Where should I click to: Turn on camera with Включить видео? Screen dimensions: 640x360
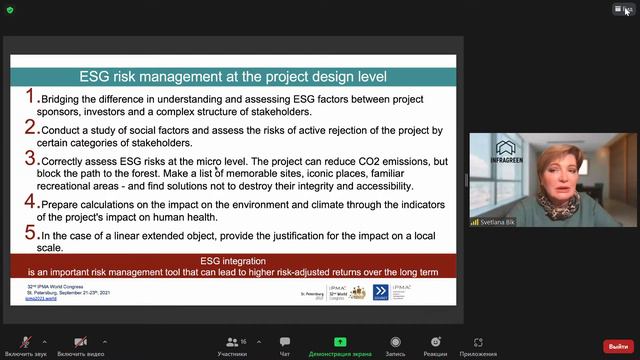tap(80, 347)
